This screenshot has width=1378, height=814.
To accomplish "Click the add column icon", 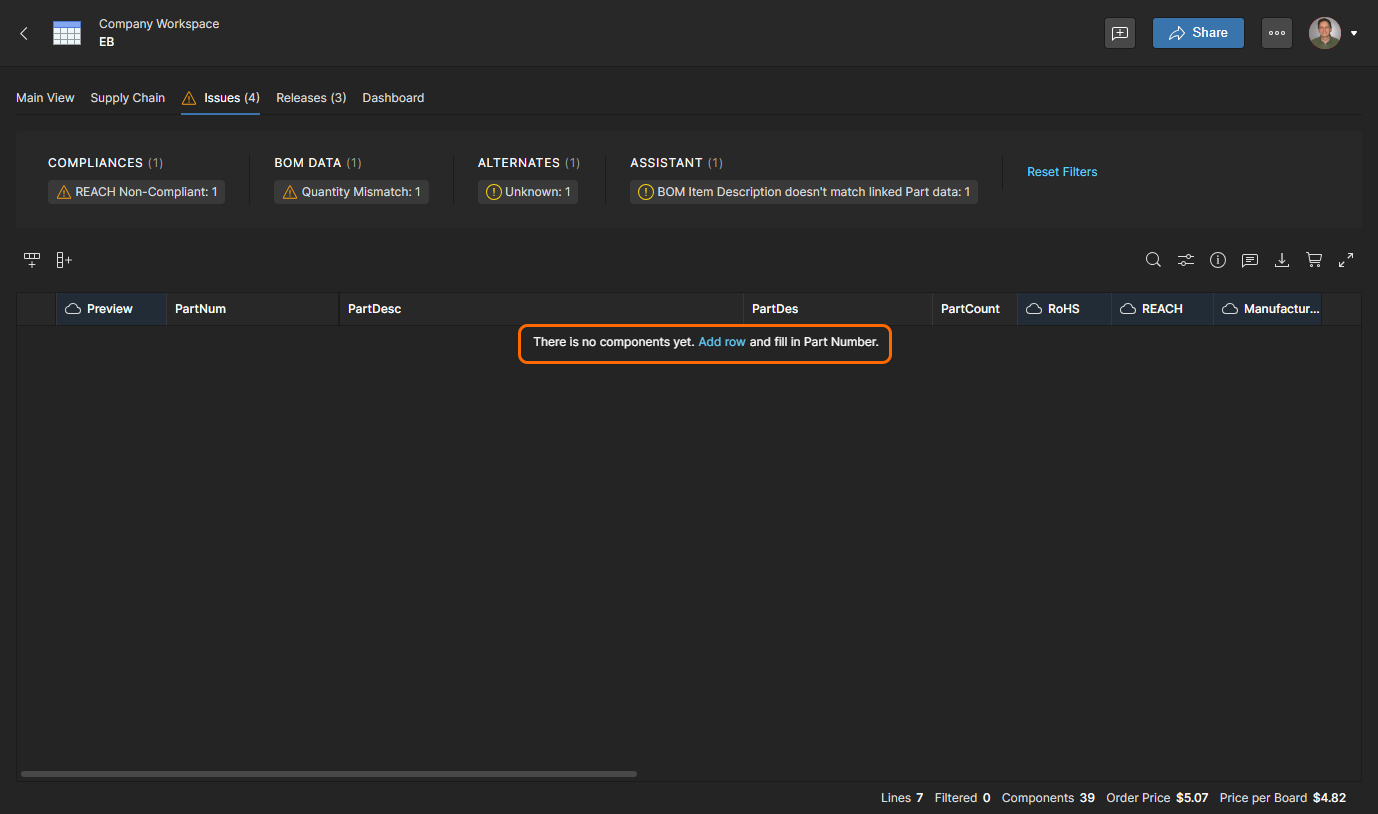I will 64,260.
